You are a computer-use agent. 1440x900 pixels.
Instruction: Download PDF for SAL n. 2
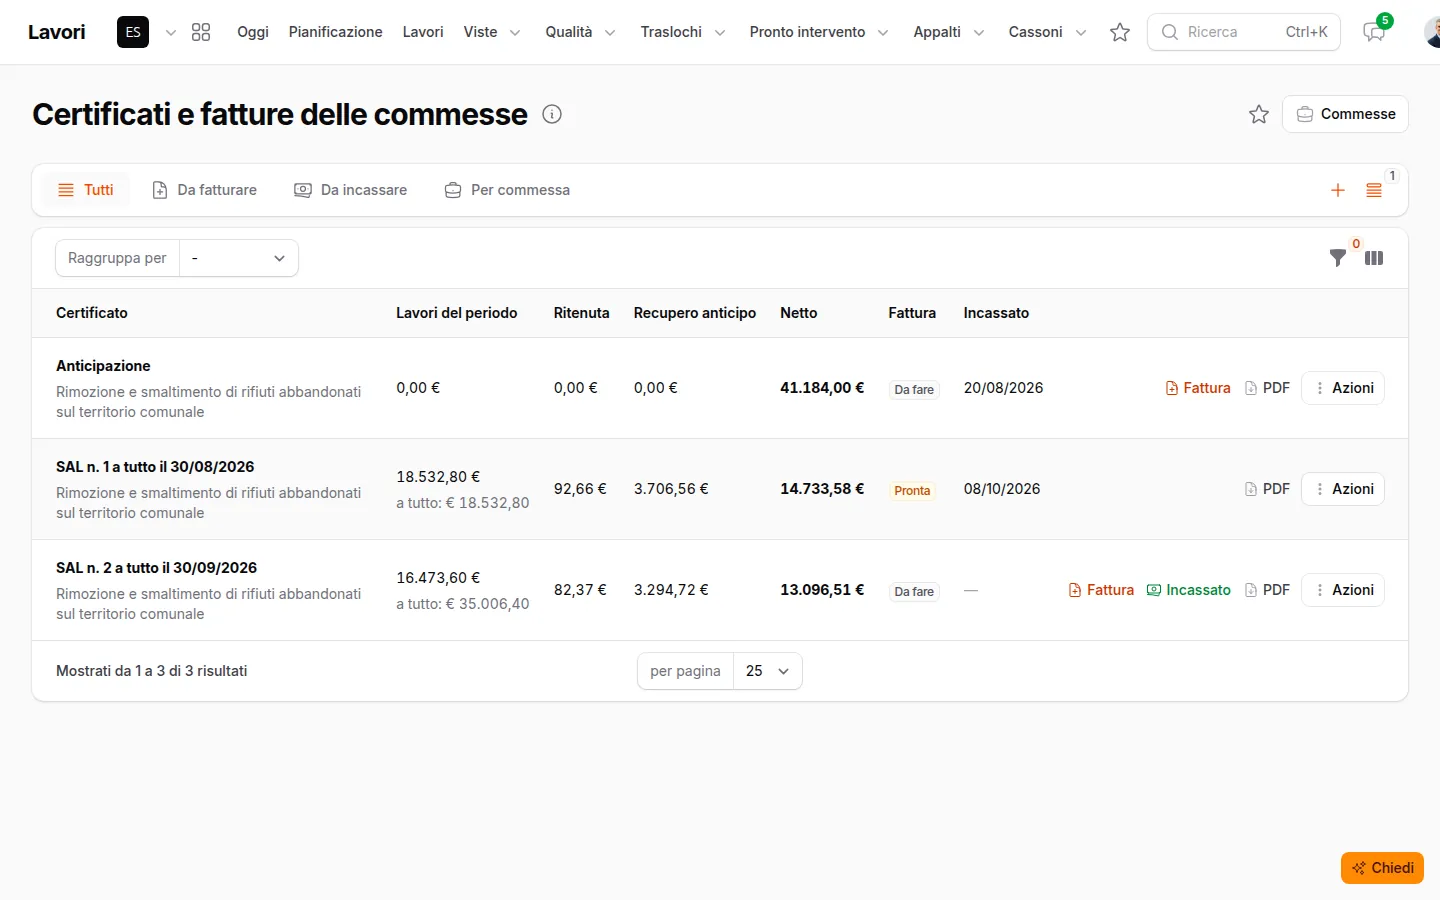tap(1267, 590)
